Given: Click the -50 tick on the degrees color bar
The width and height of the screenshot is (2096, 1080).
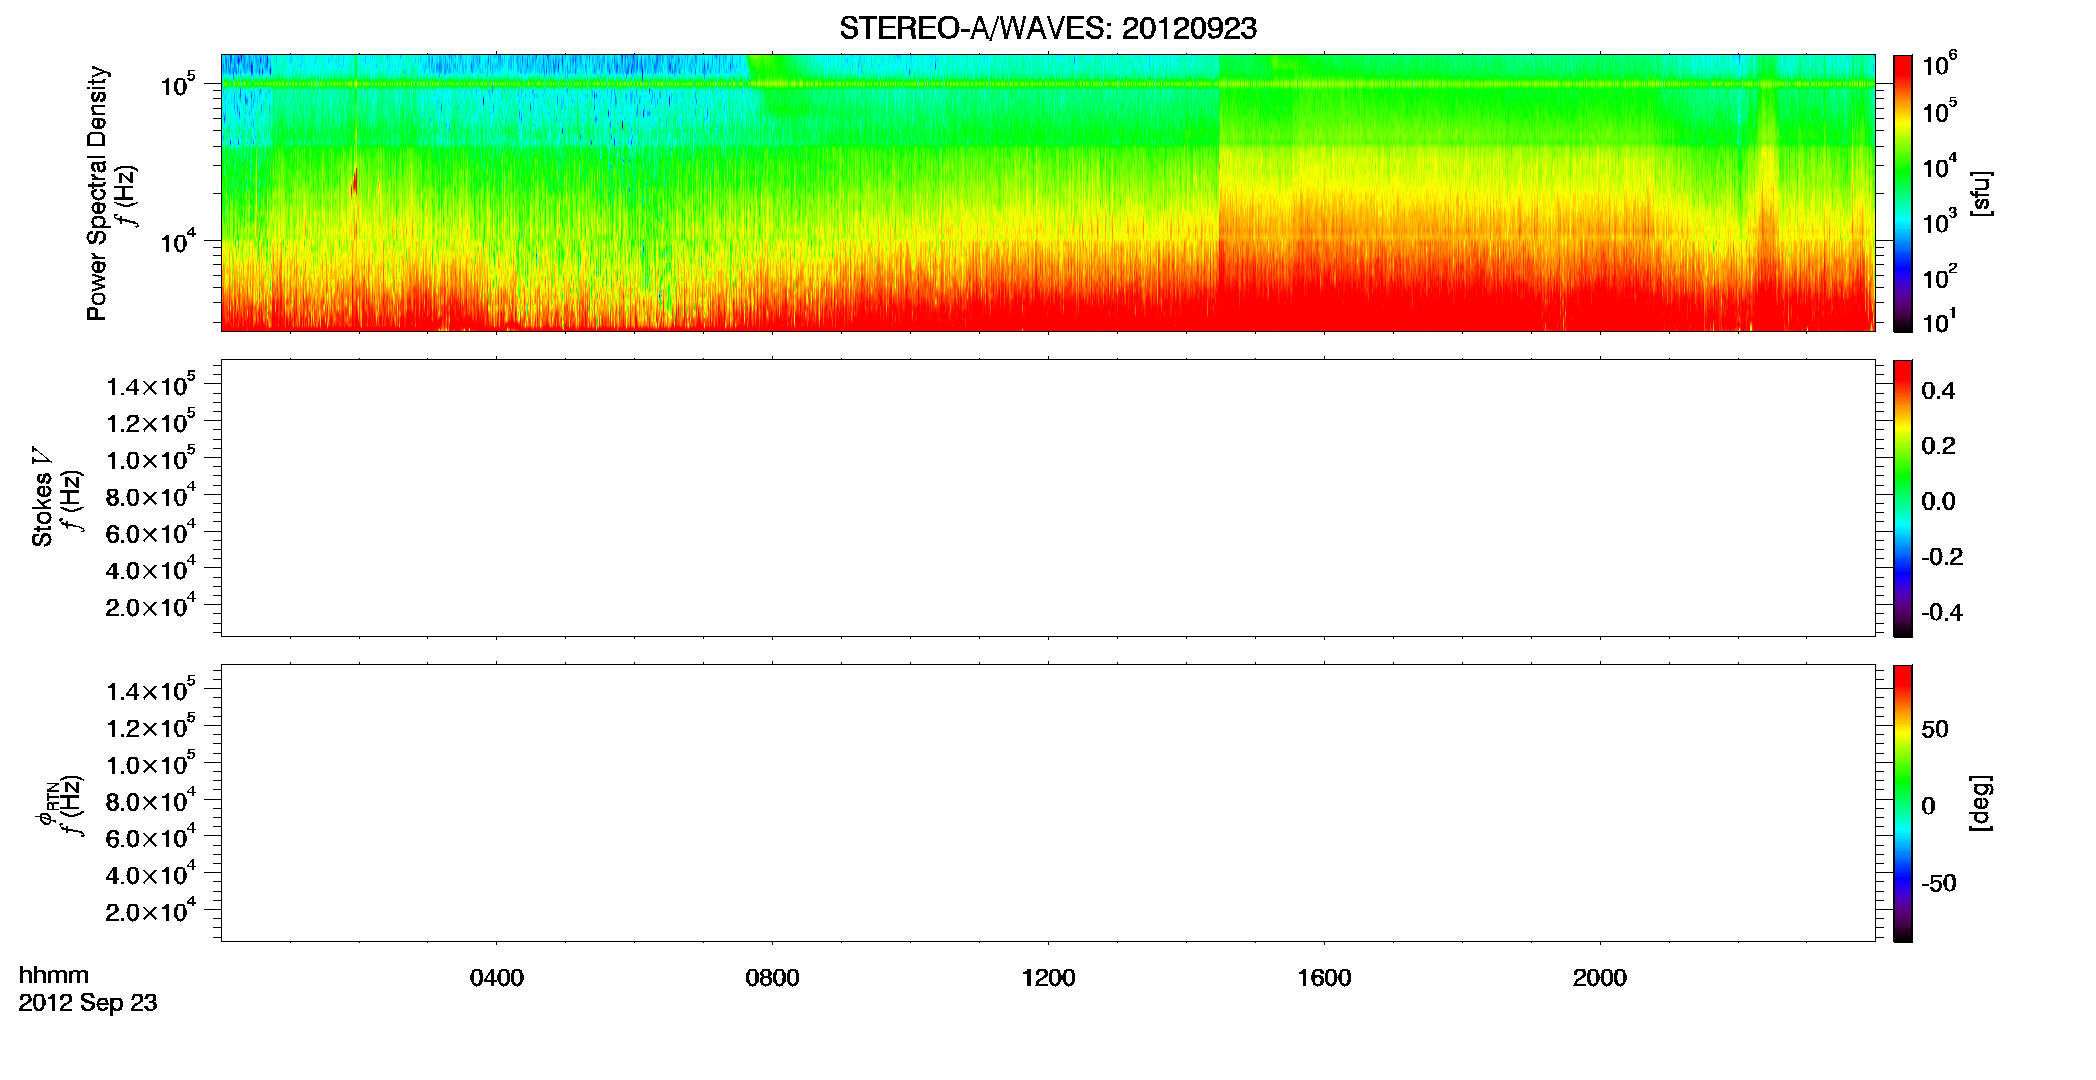Looking at the screenshot, I should (1939, 883).
